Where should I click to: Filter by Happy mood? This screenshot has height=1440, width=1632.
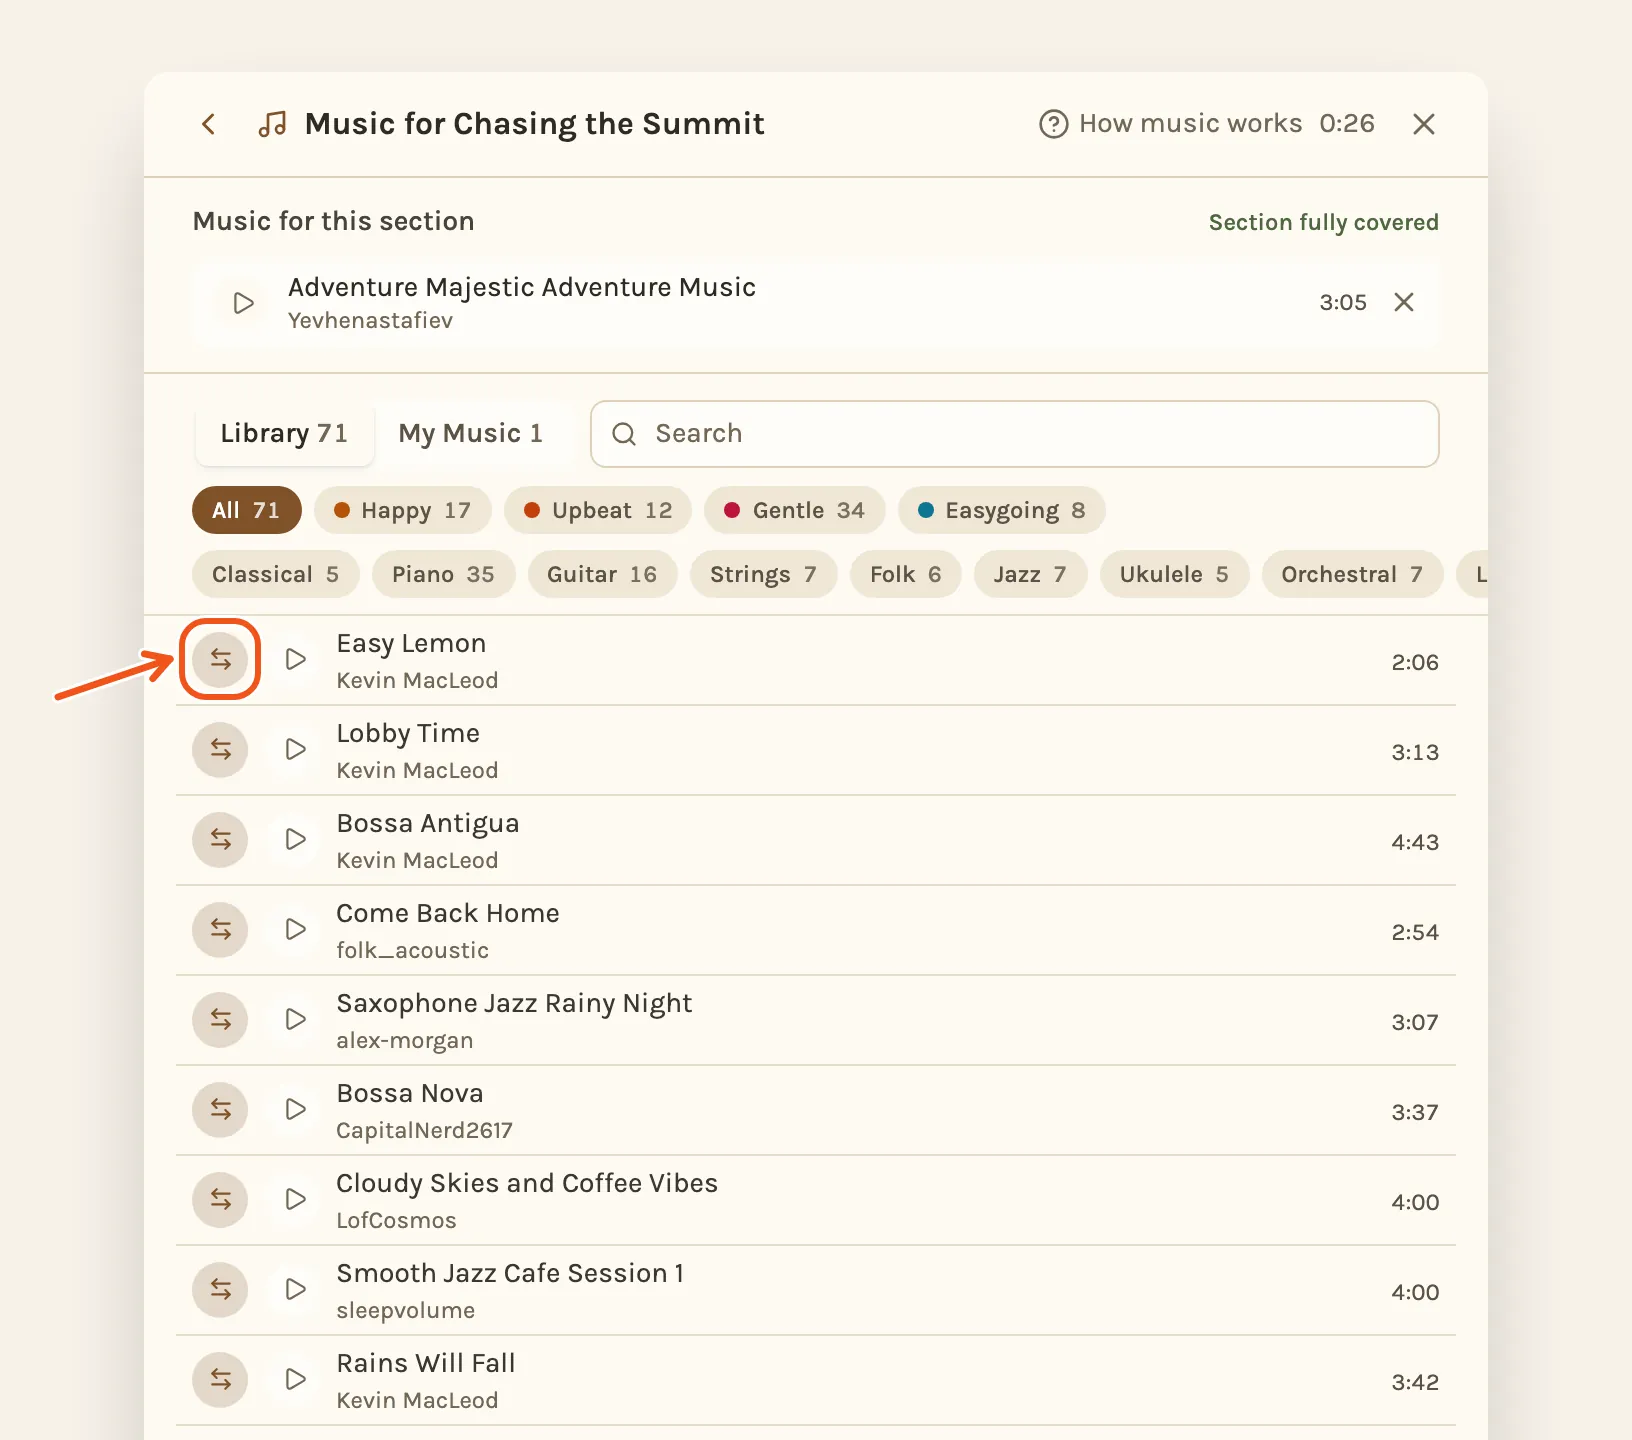403,510
